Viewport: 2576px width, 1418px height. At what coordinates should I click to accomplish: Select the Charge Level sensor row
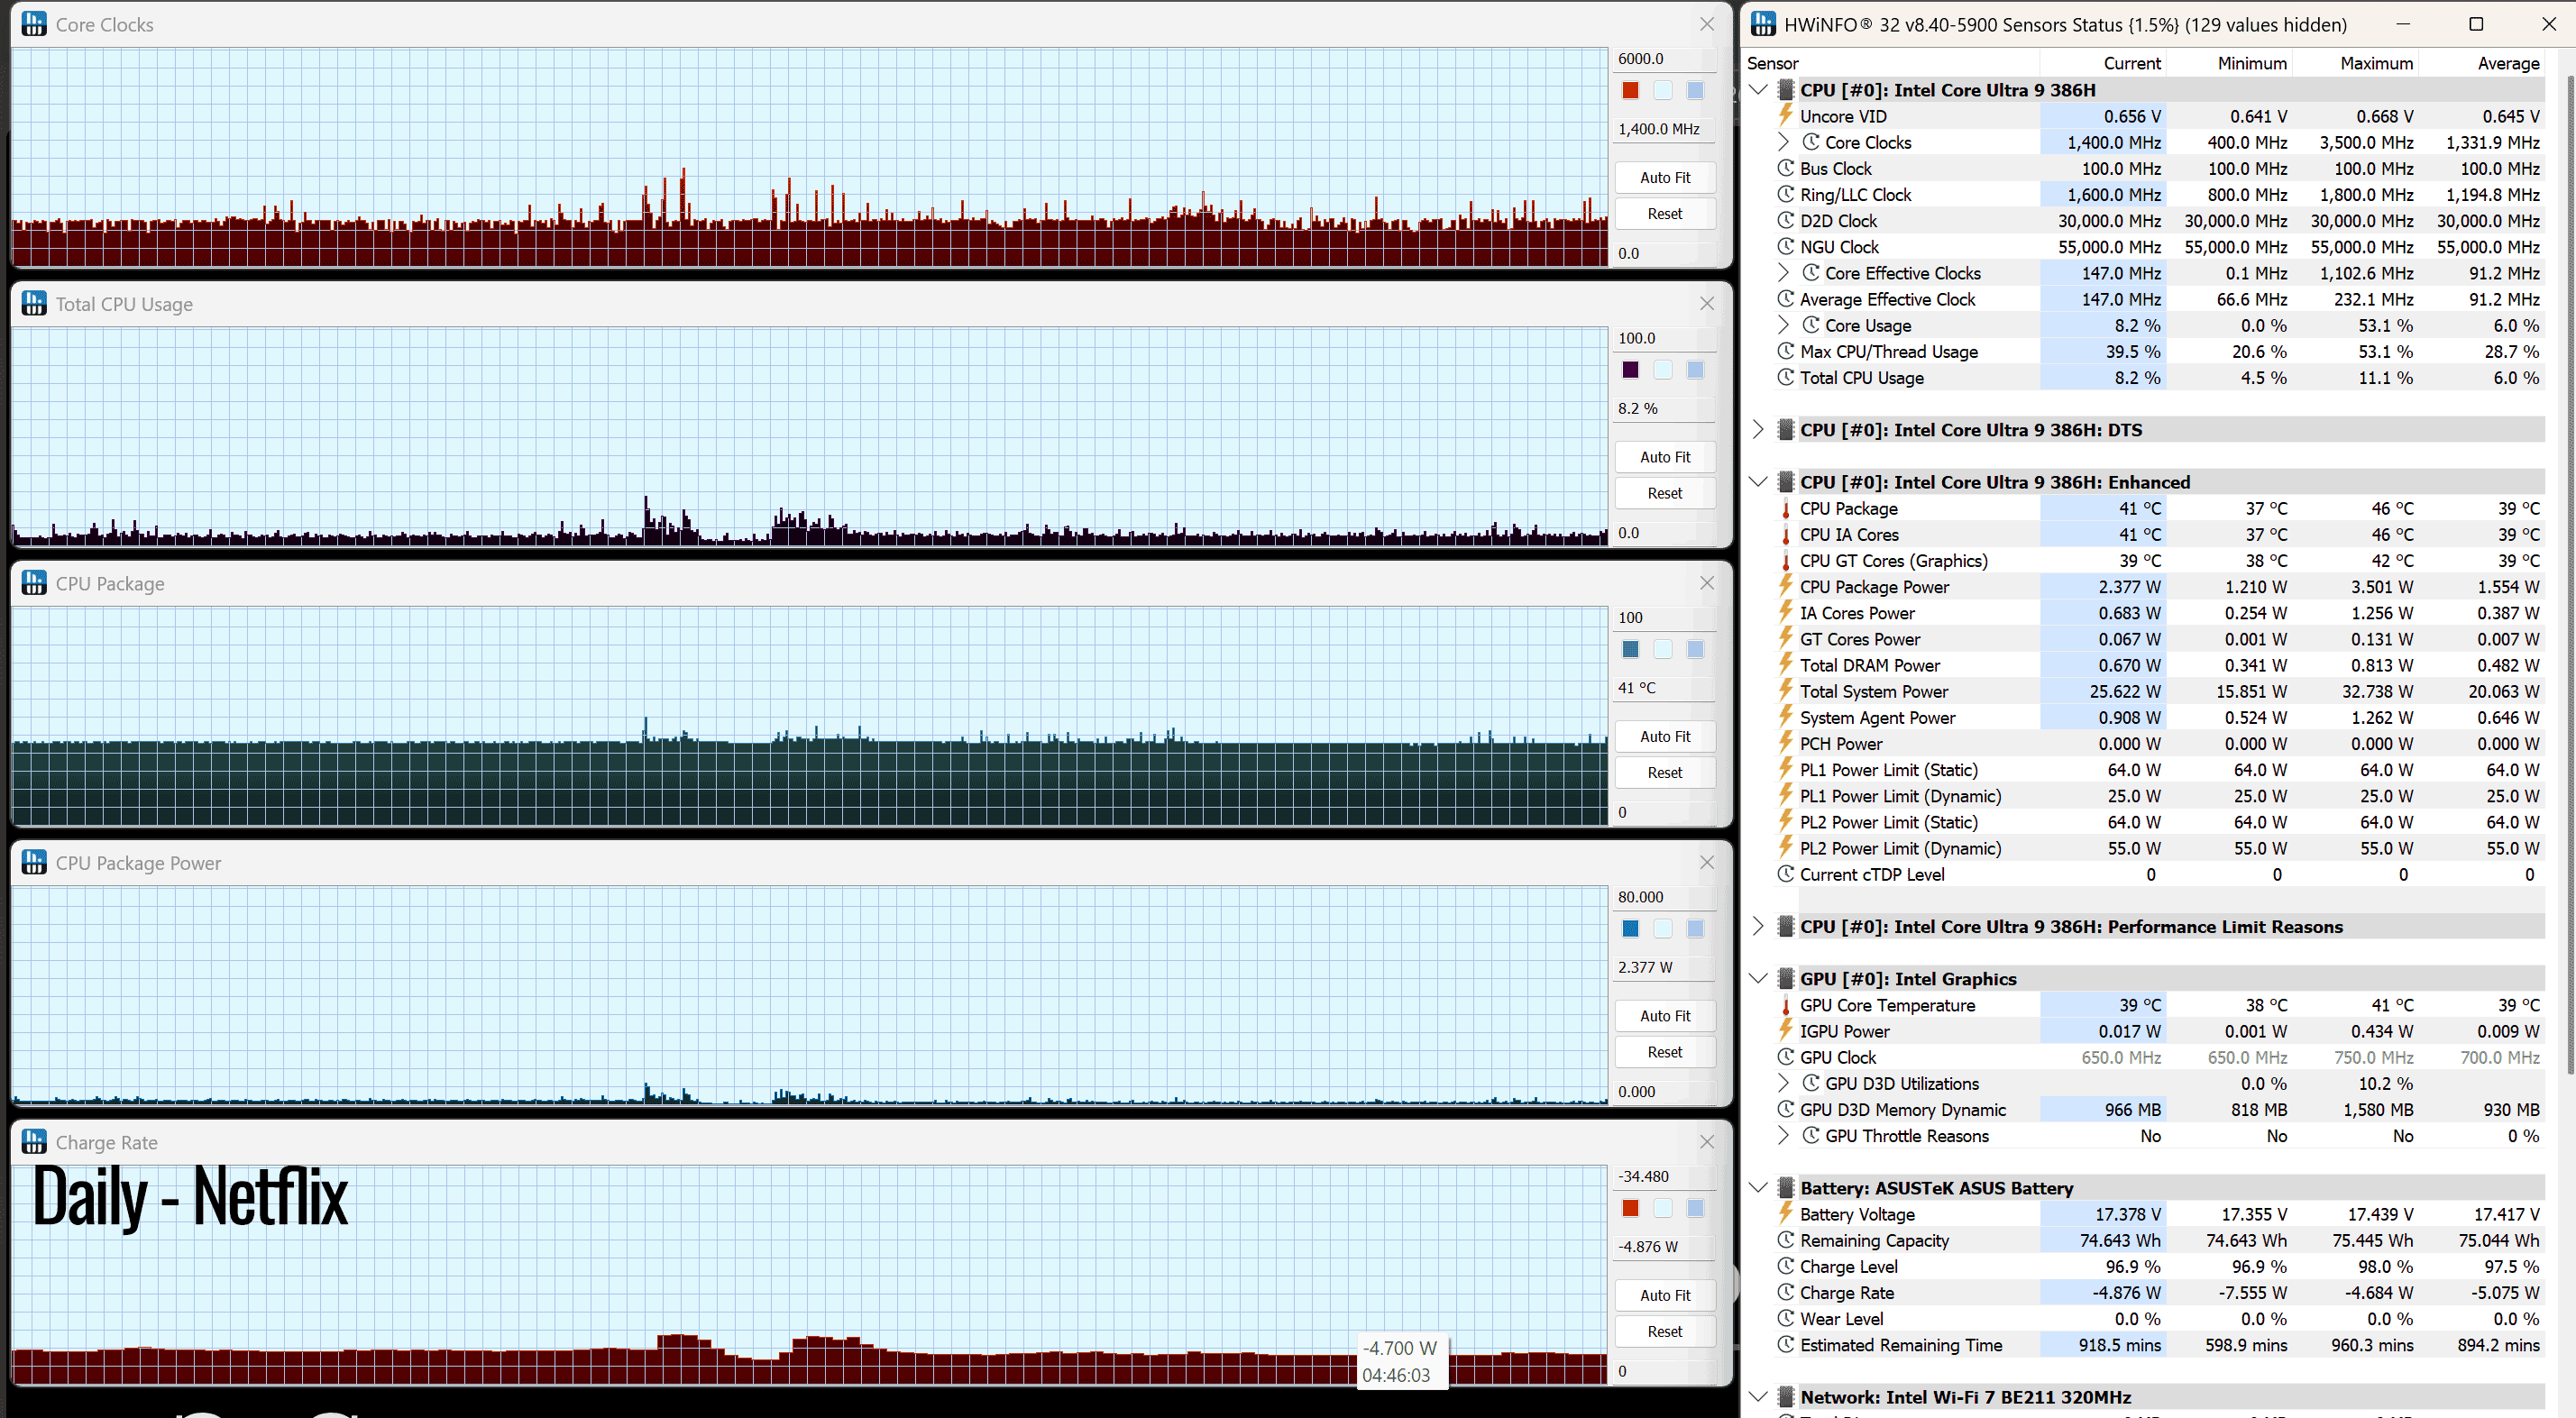coord(2159,1266)
